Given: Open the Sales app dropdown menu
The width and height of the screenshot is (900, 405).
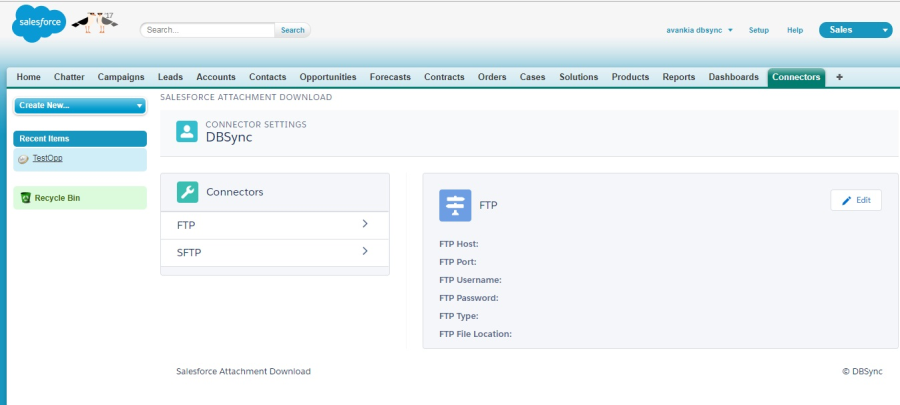Looking at the screenshot, I should (x=855, y=30).
